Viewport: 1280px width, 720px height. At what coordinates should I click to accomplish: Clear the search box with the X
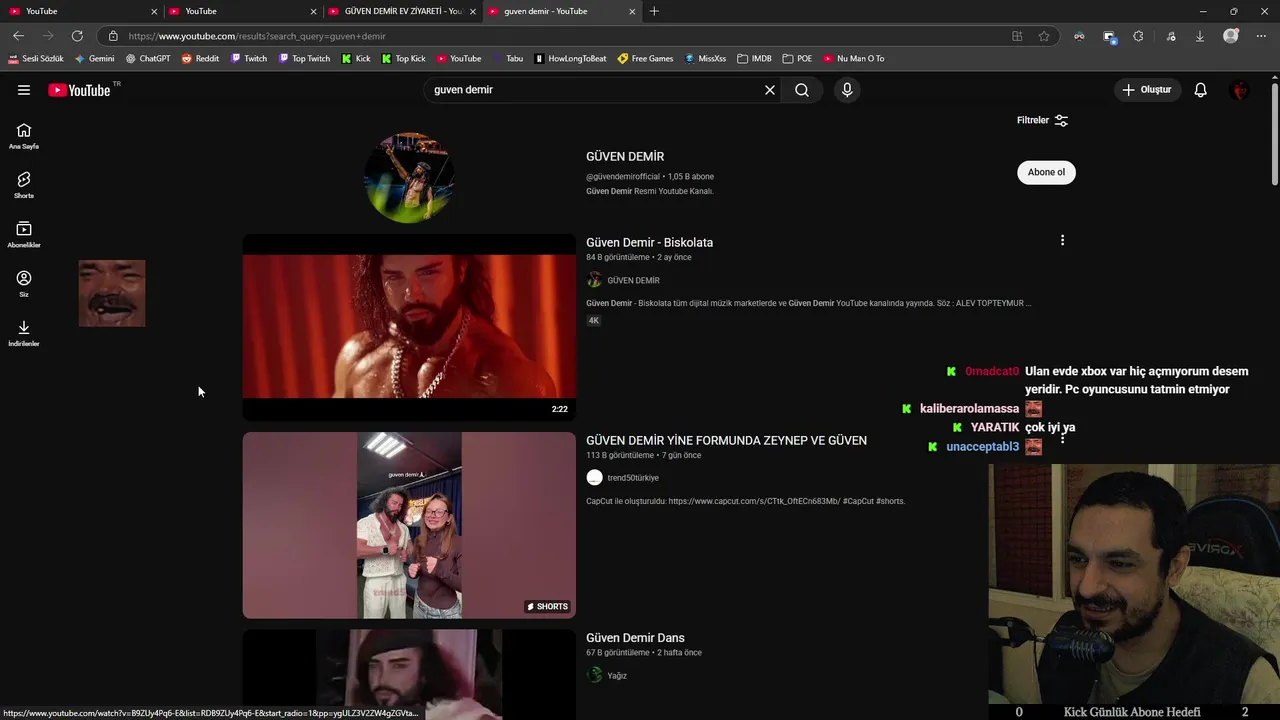point(770,90)
